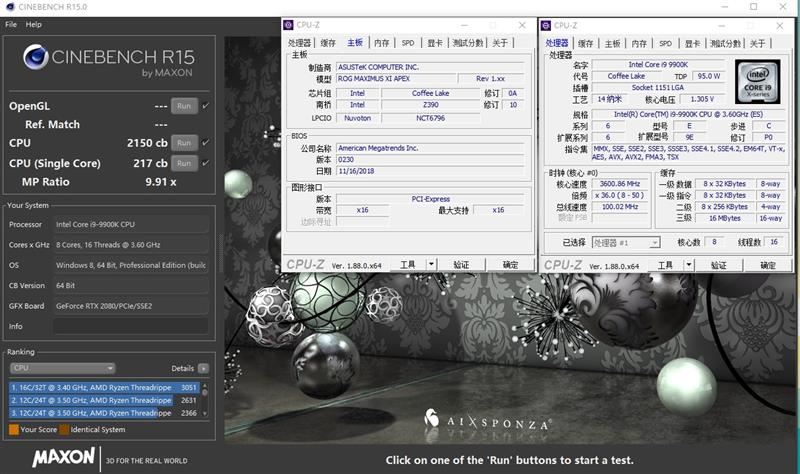
Task: Click the Identical System color swatch
Action: [x=64, y=430]
